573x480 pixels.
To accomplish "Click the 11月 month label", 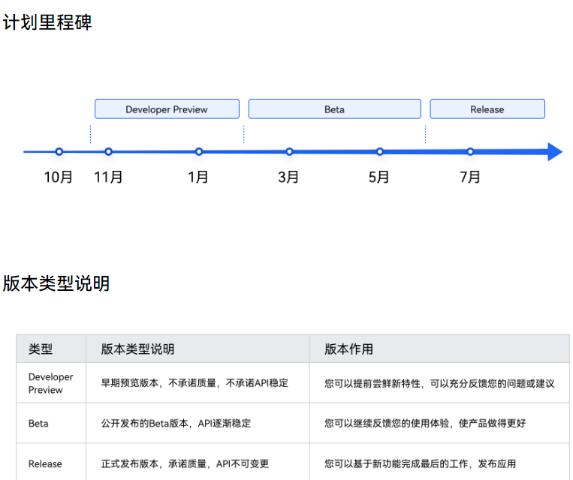I will point(108,177).
